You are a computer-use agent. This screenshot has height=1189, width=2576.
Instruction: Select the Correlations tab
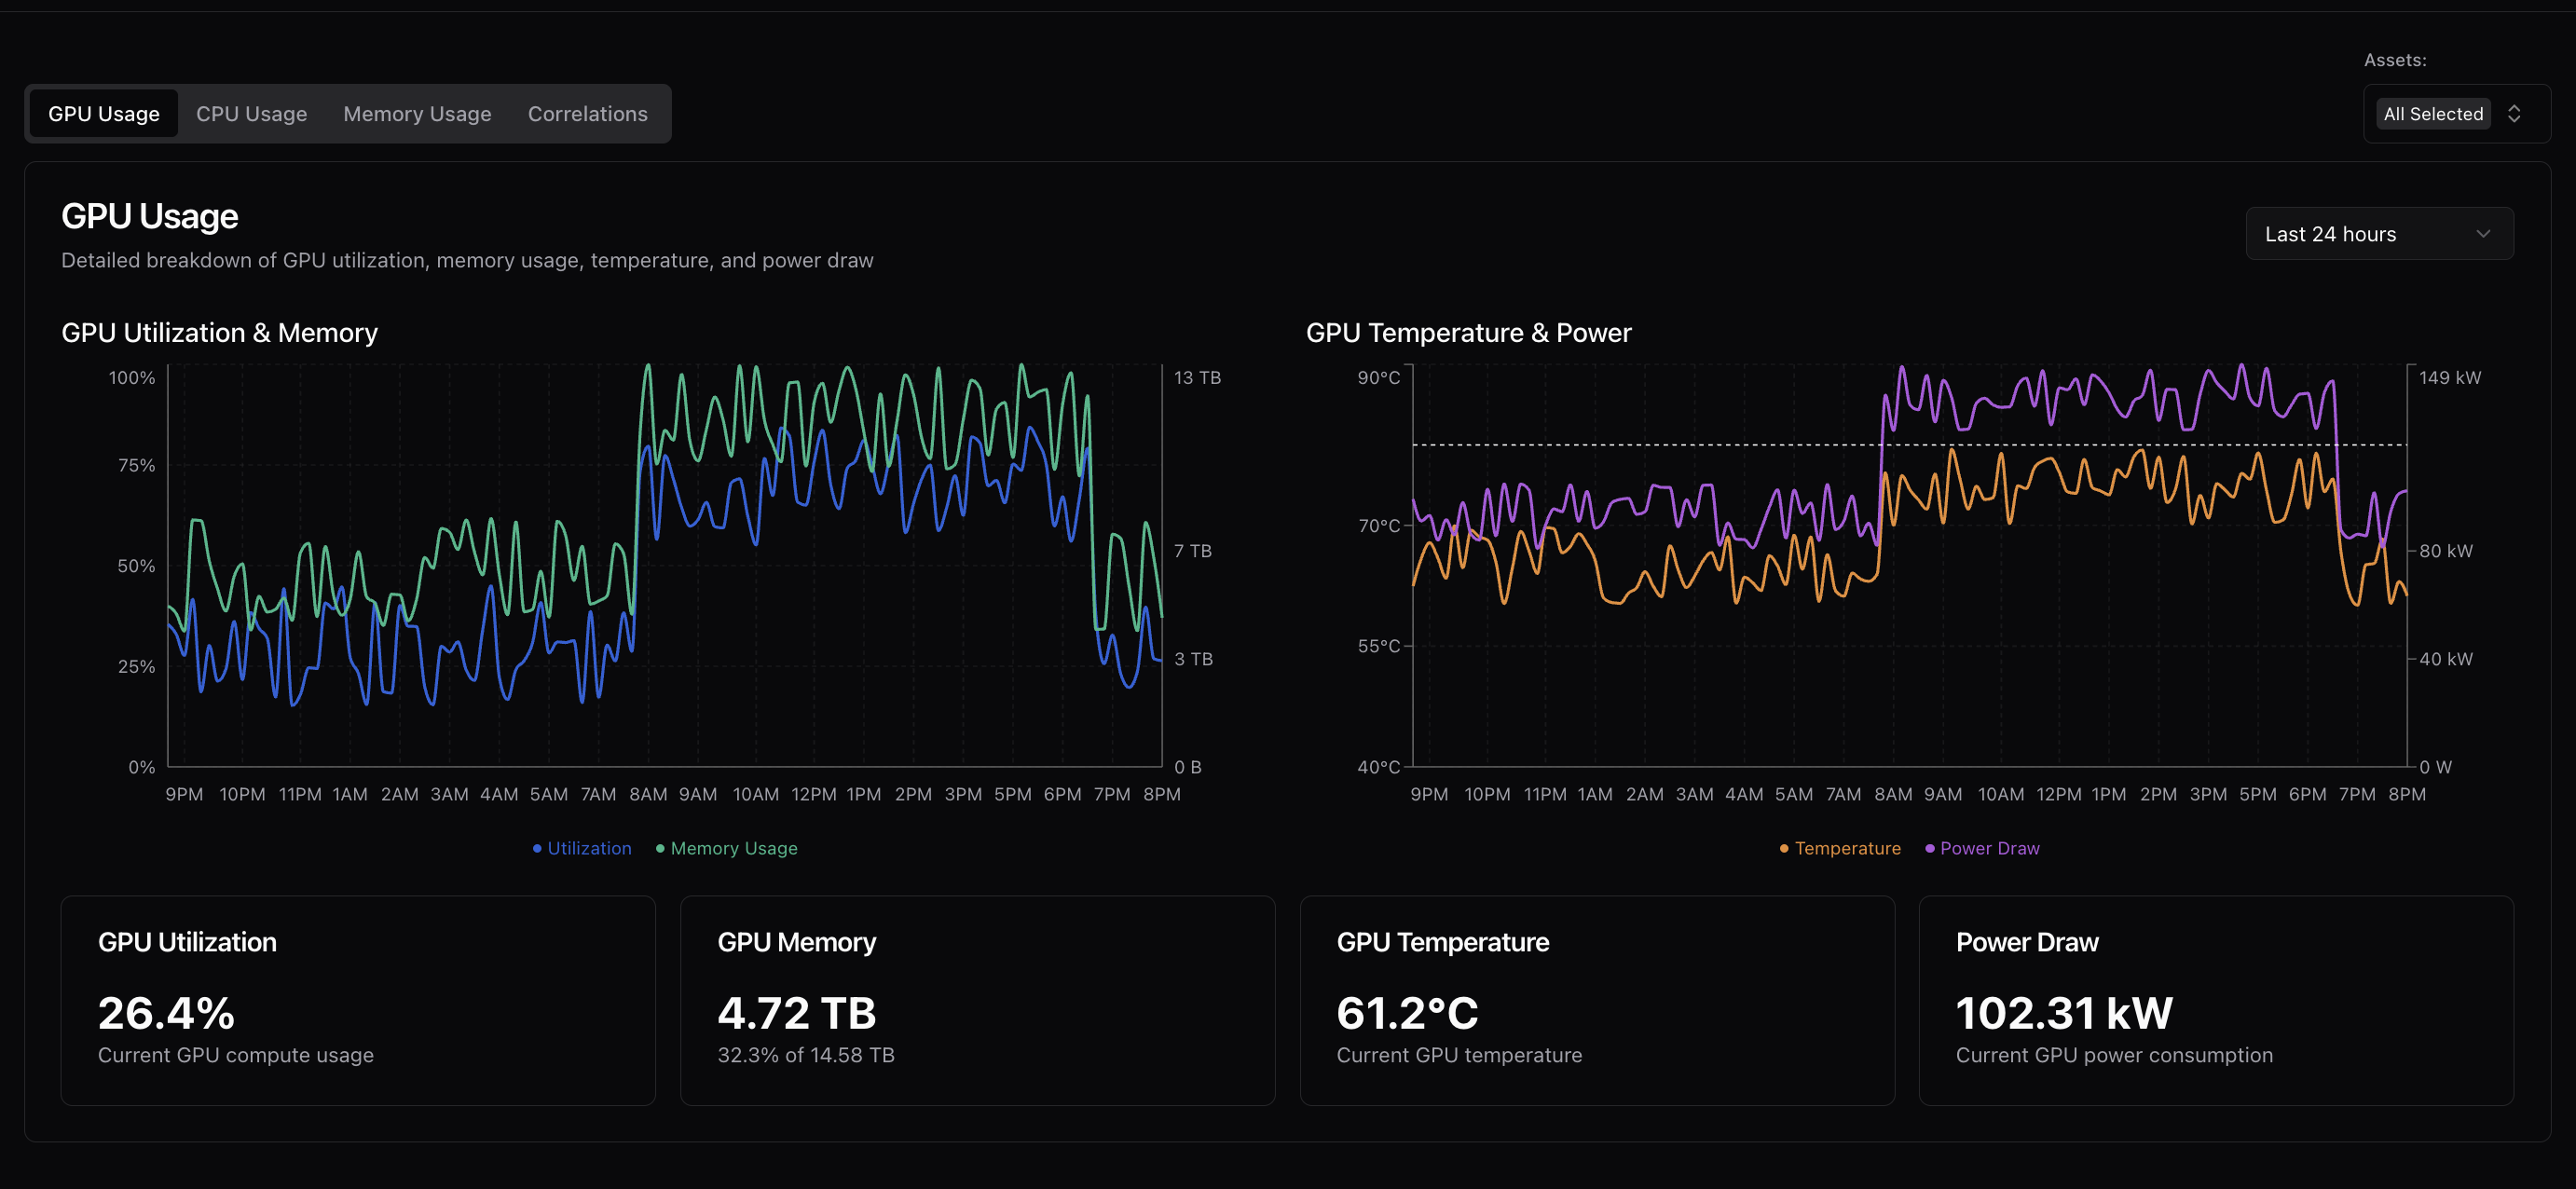[588, 113]
